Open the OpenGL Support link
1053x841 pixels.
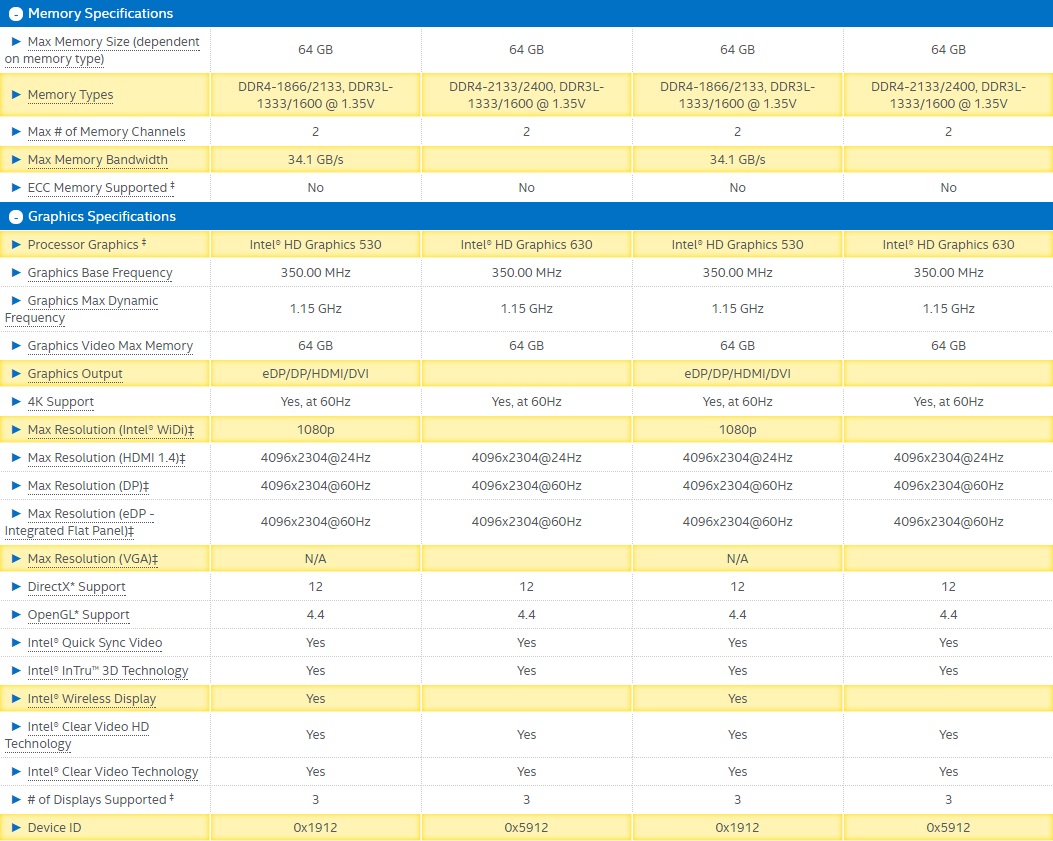79,615
